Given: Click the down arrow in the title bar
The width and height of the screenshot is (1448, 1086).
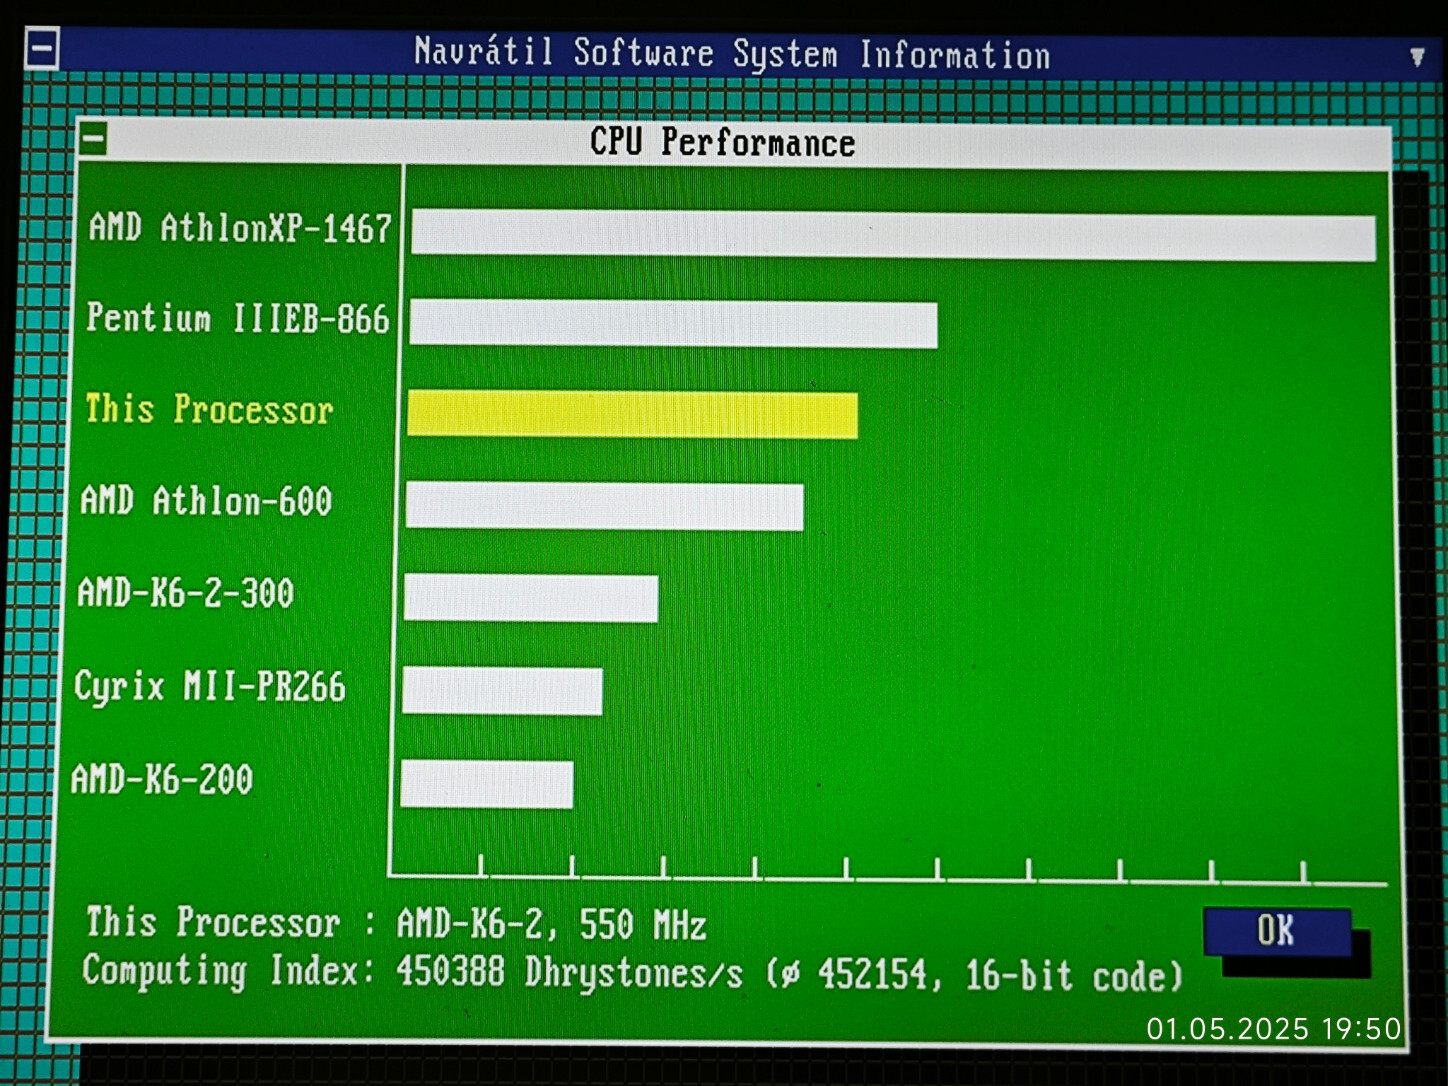Looking at the screenshot, I should point(1417,57).
